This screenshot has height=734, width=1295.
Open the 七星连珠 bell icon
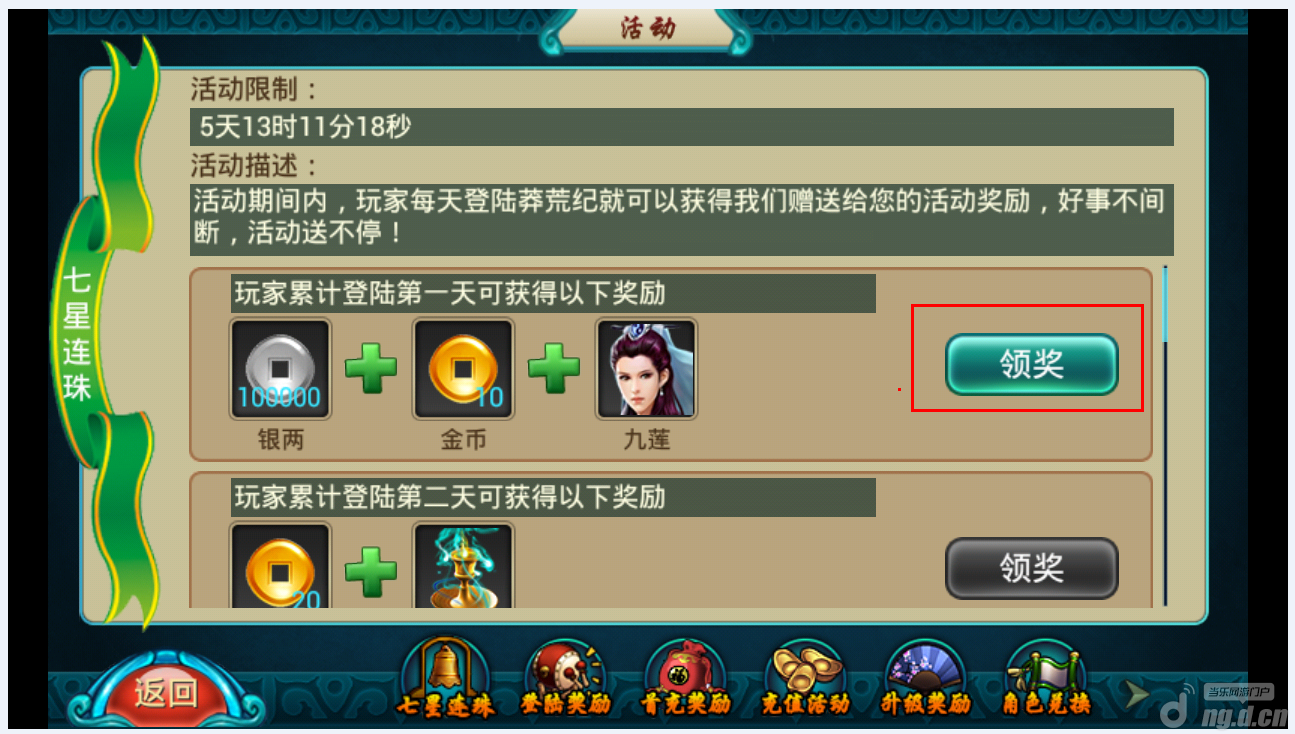pyautogui.click(x=445, y=679)
